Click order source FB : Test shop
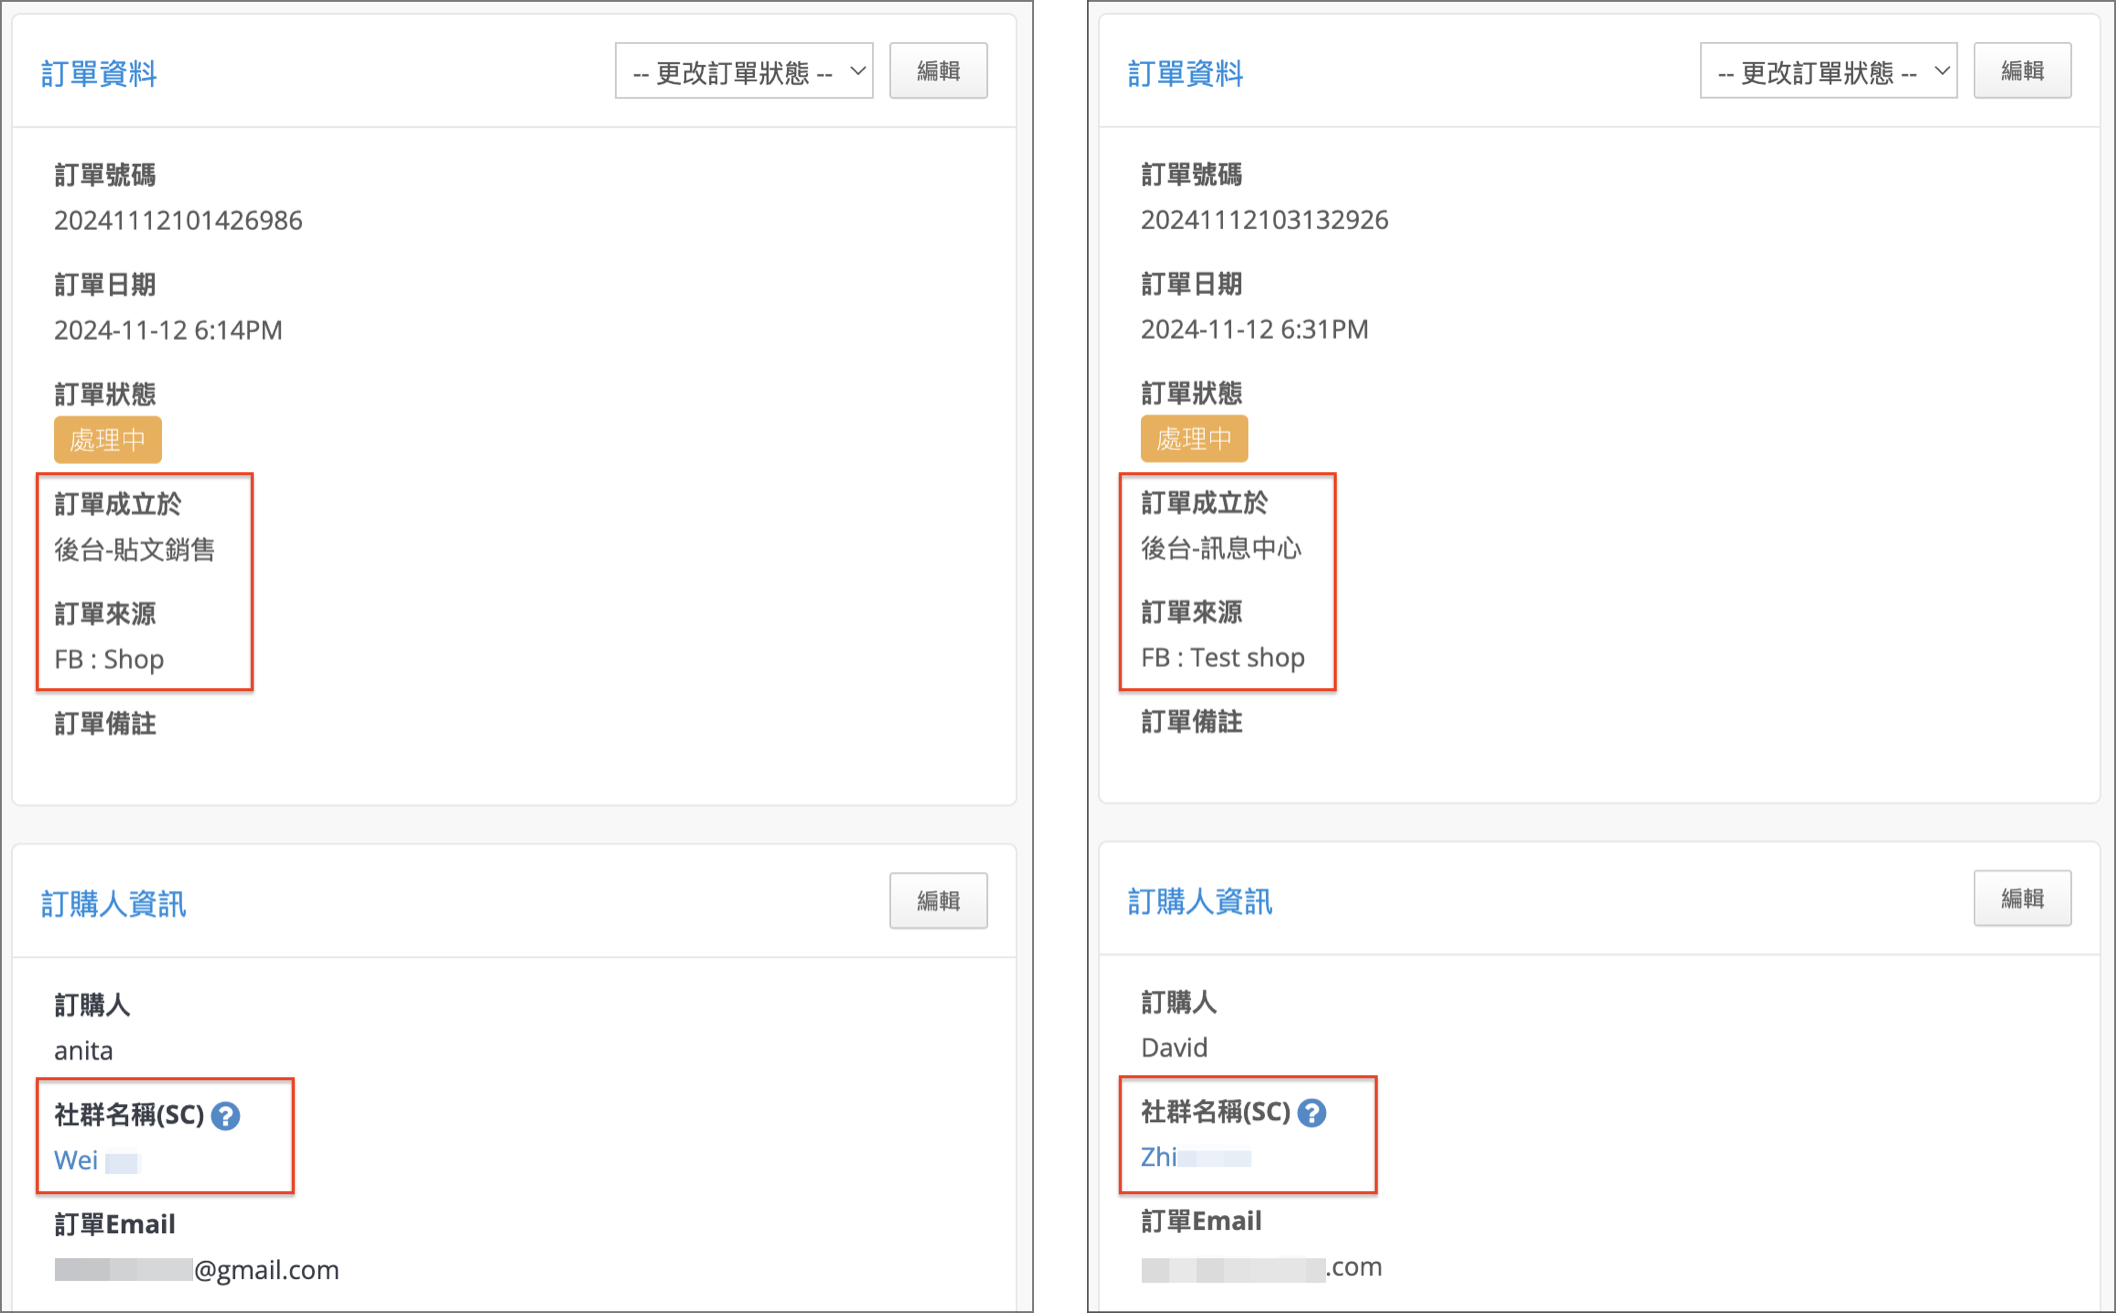The width and height of the screenshot is (2120, 1316). pos(1223,657)
